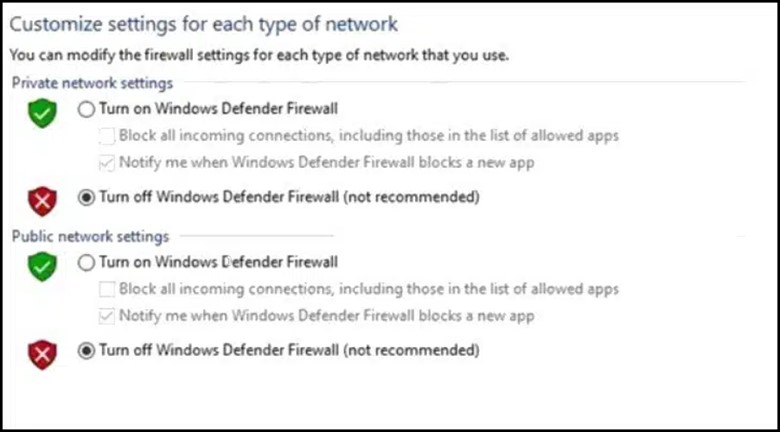Viewport: 780px width, 432px height.
Task: Toggle Notify me checkbox under Private network settings
Action: pos(107,162)
